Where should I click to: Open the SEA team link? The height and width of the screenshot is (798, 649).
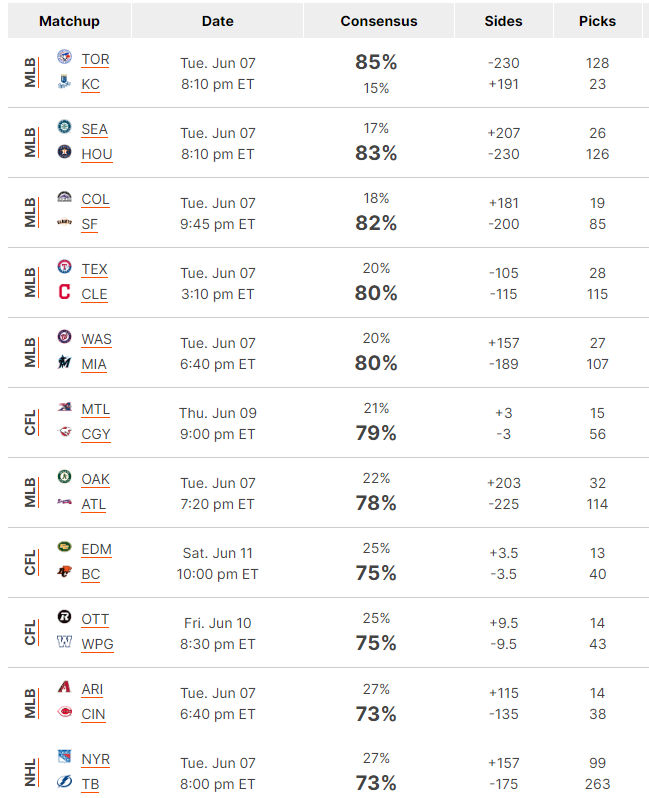[x=95, y=129]
